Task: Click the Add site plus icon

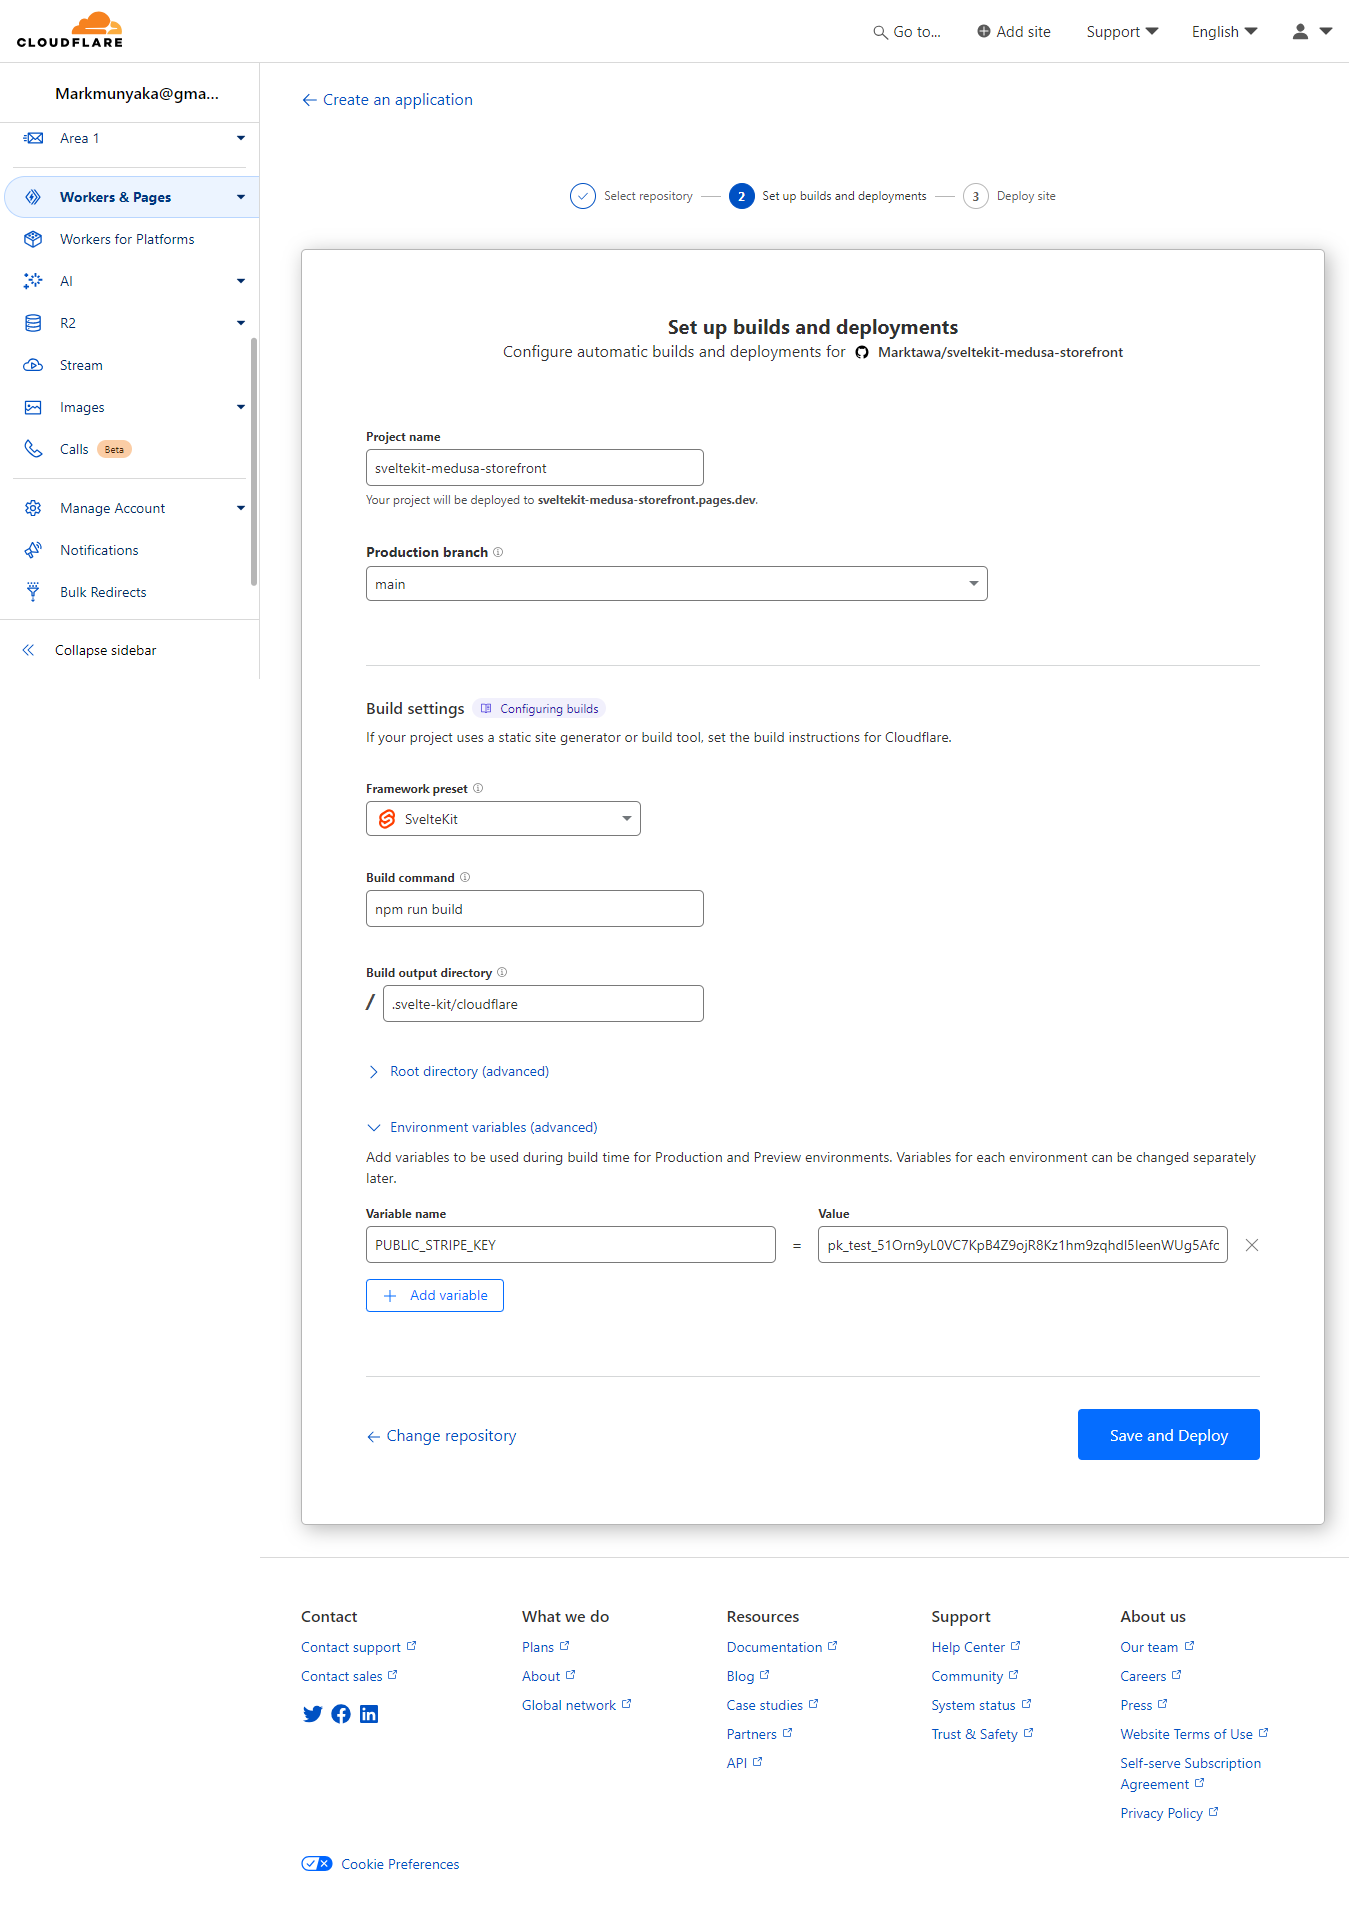Action: point(984,31)
